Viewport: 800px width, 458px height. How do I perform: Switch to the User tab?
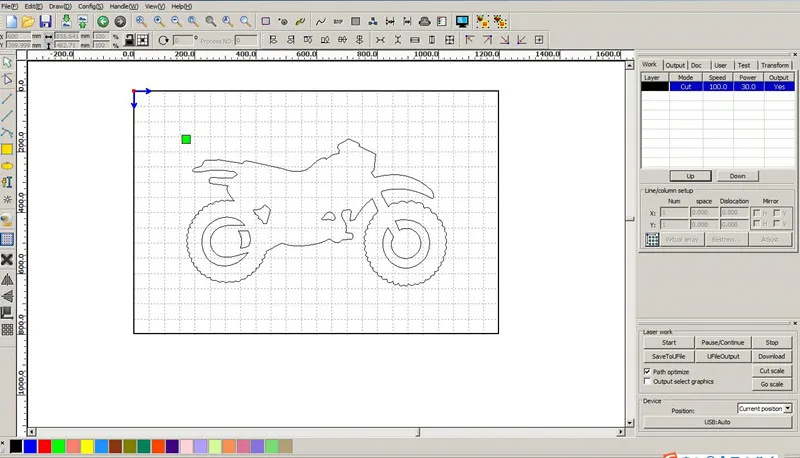coord(720,65)
